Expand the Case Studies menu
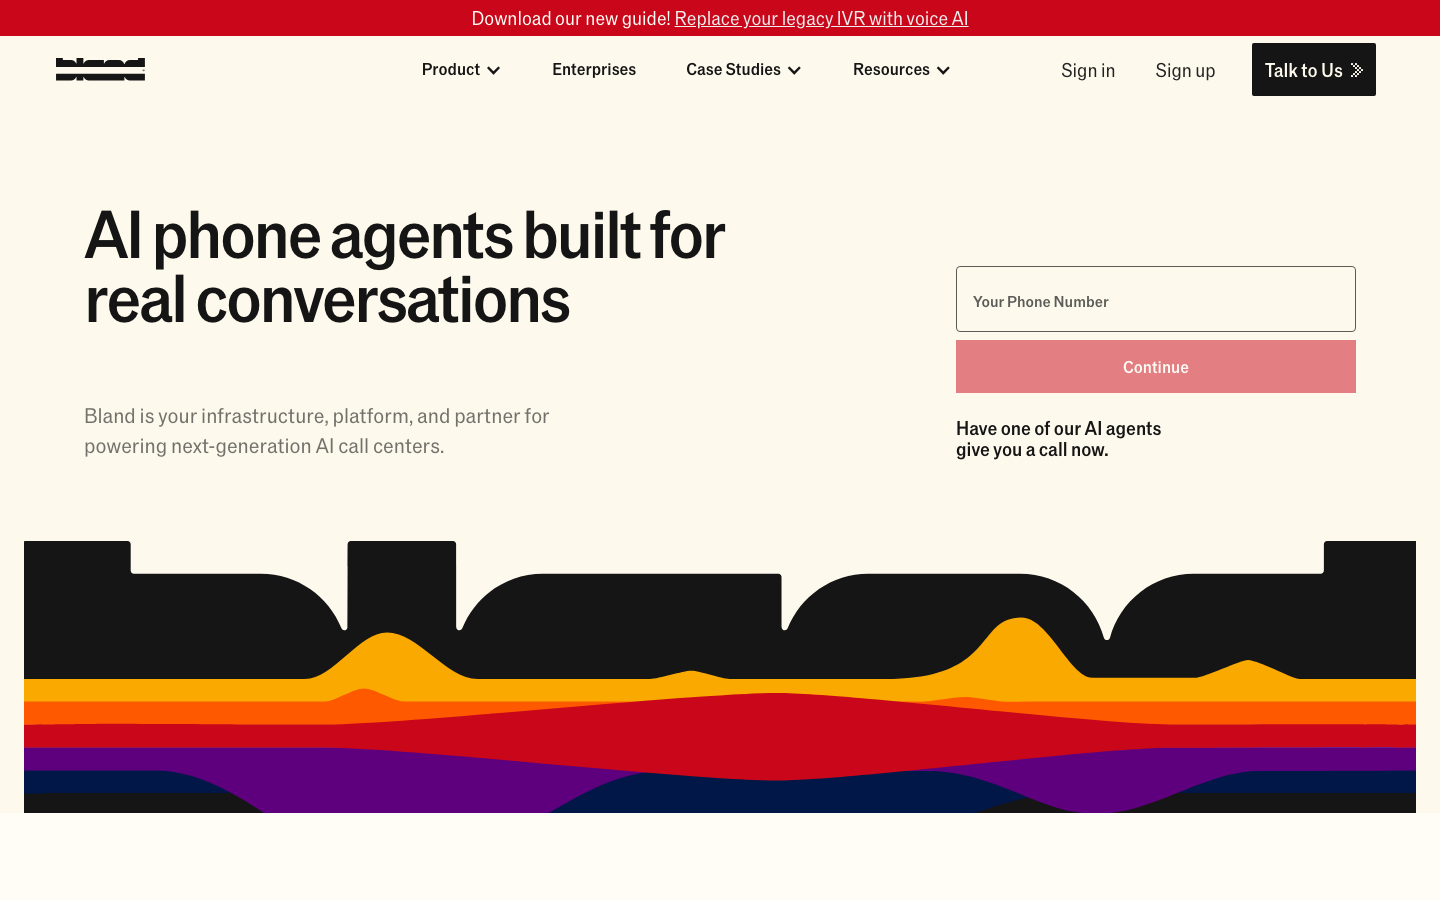 click(x=744, y=69)
